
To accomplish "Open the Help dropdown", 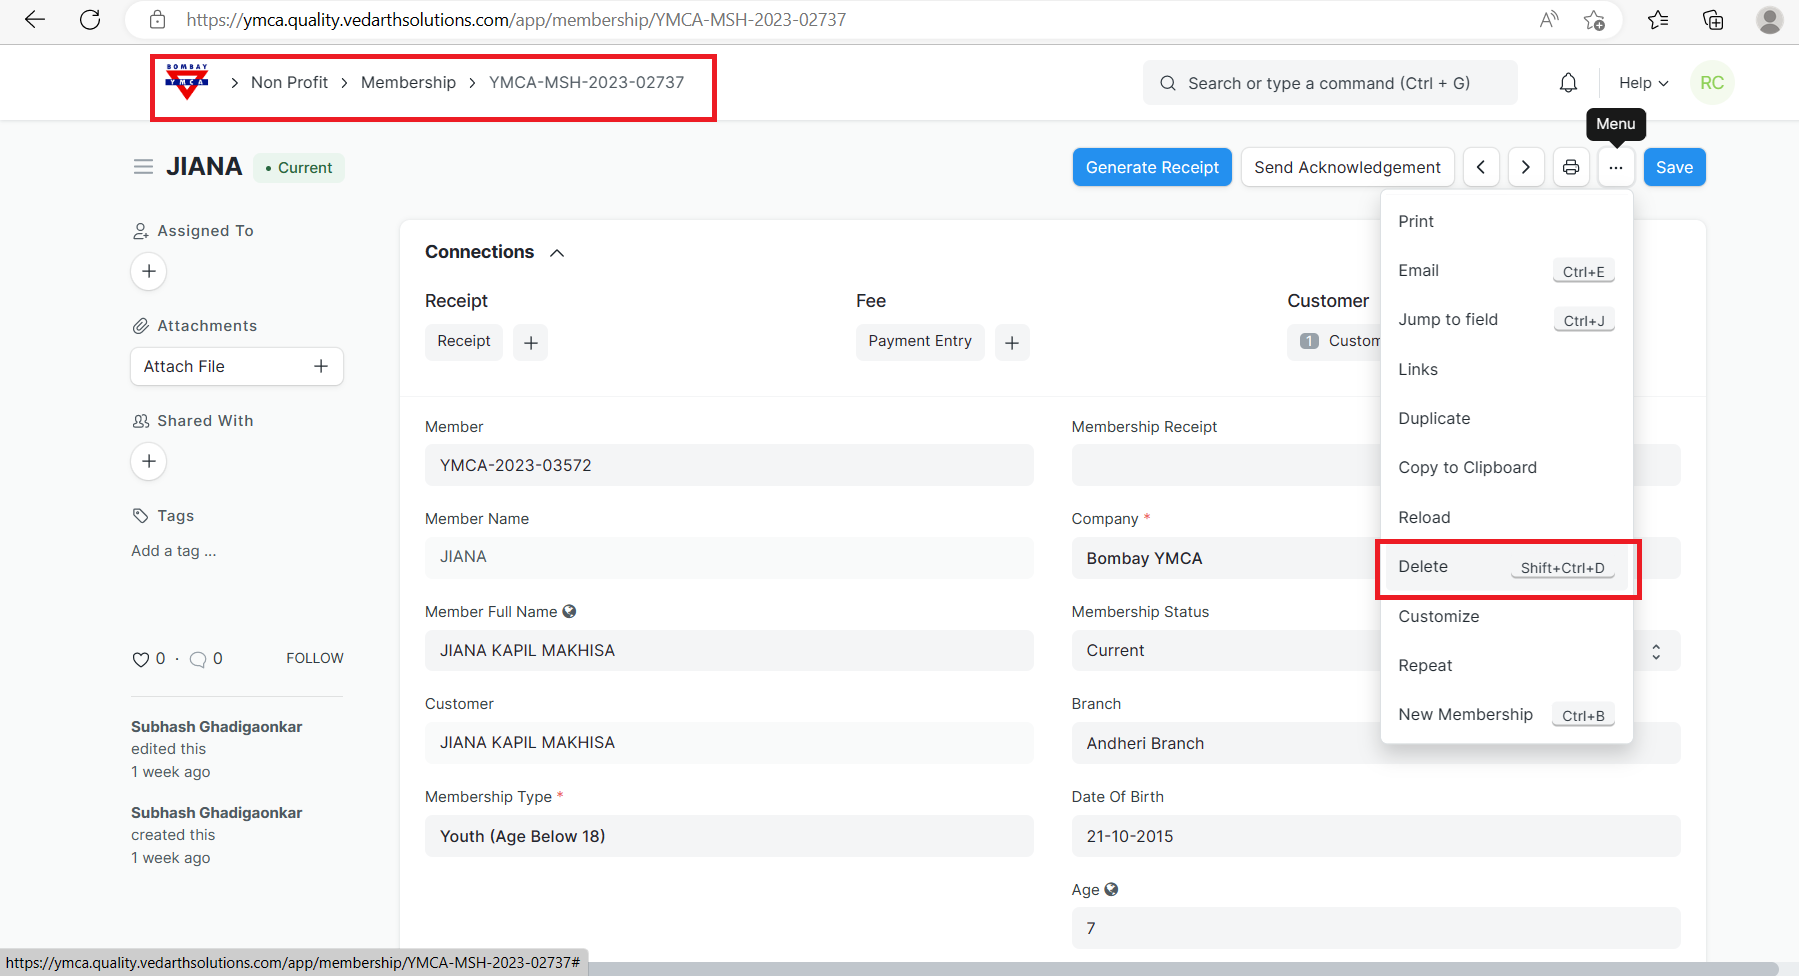I will pyautogui.click(x=1643, y=83).
